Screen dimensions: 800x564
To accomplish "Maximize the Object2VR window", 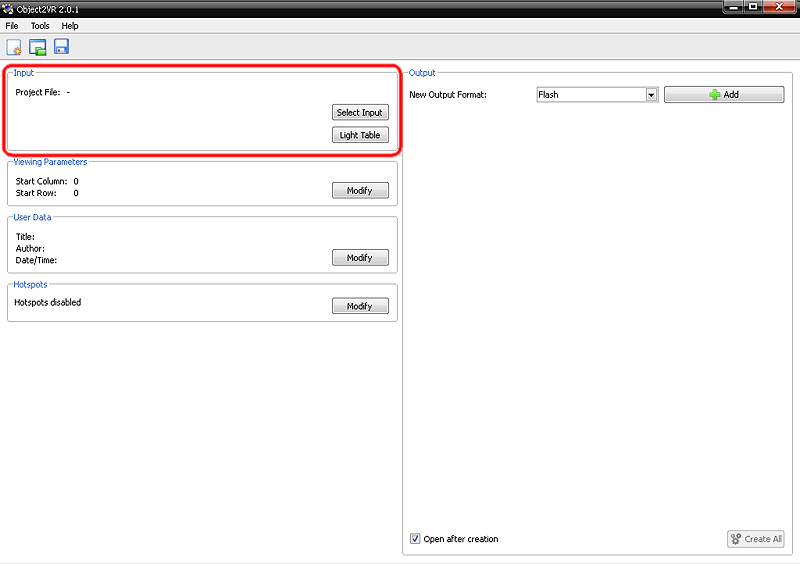I will click(753, 7).
